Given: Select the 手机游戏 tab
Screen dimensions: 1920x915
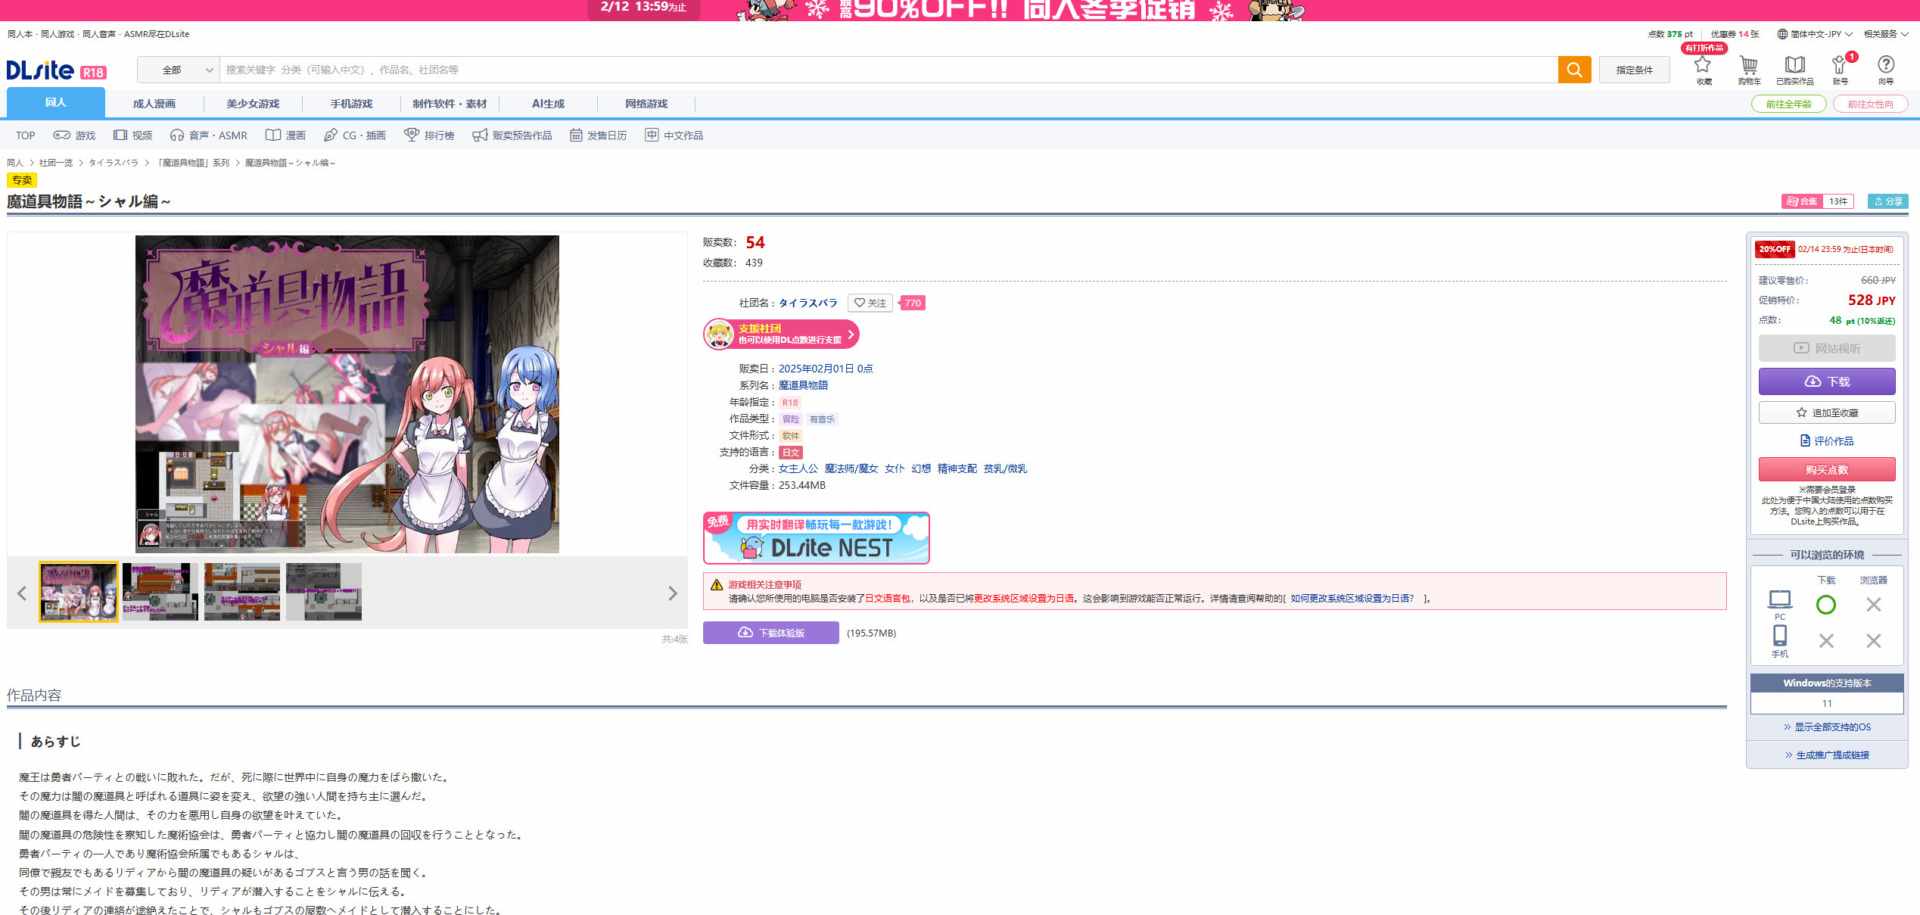Looking at the screenshot, I should 351,104.
